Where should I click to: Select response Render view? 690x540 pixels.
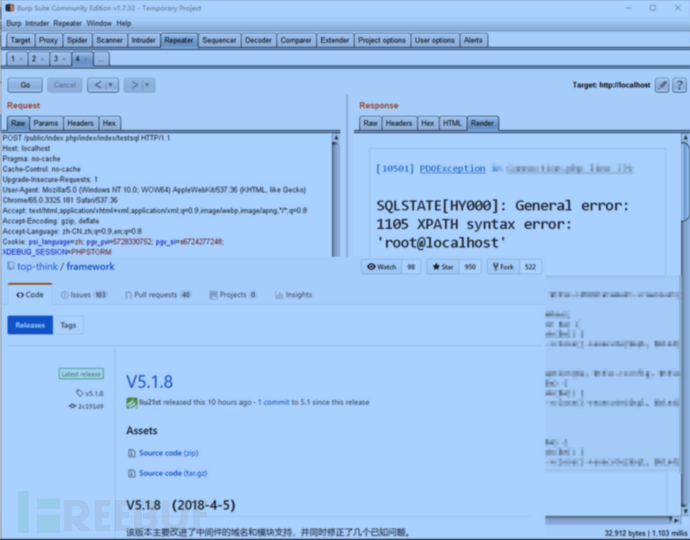click(x=482, y=123)
